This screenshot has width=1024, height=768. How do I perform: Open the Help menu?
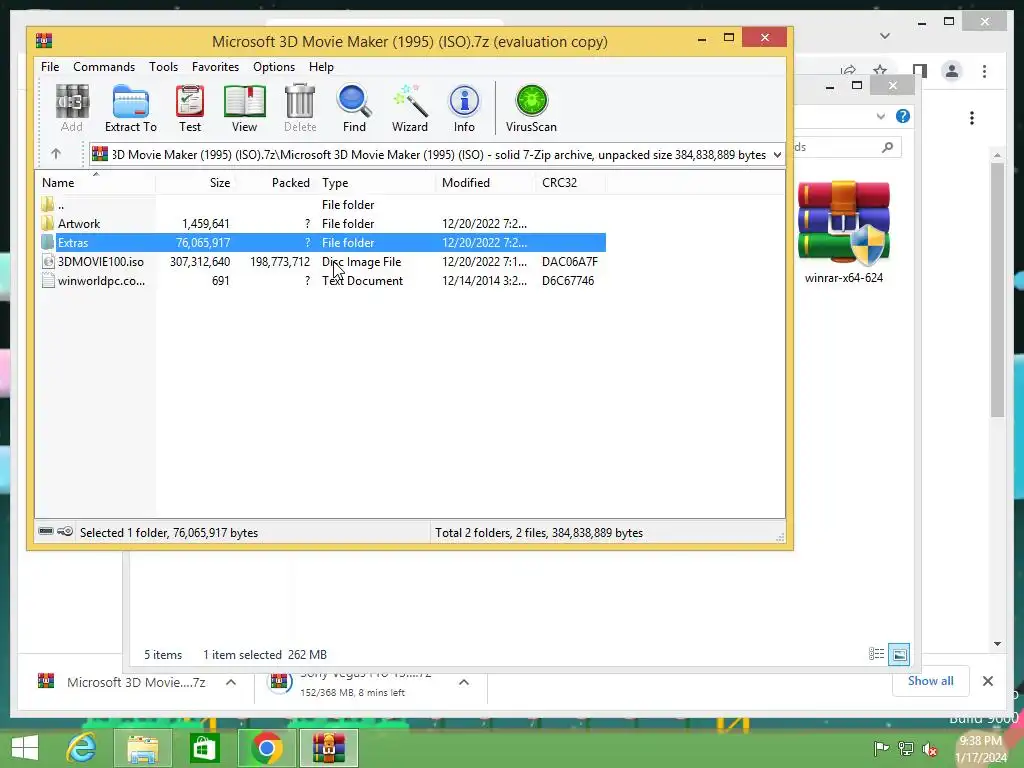[x=321, y=67]
